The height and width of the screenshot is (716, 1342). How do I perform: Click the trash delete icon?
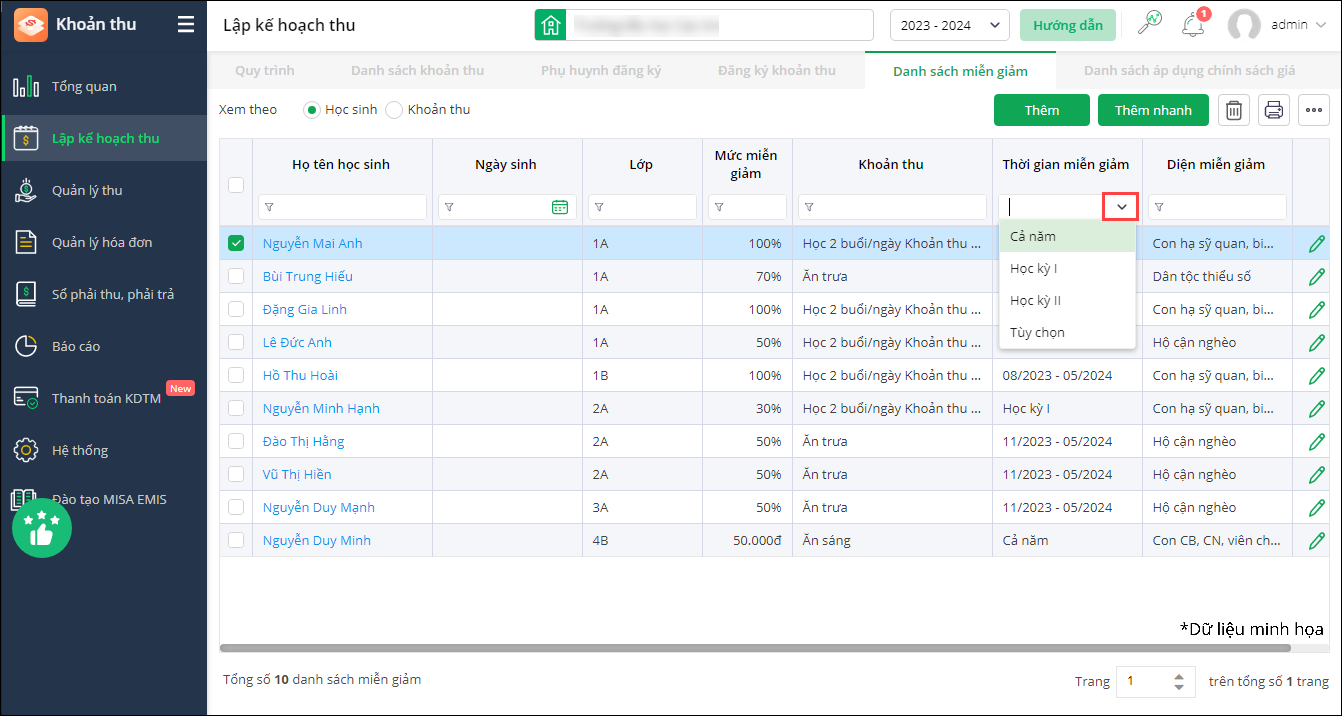point(1234,110)
